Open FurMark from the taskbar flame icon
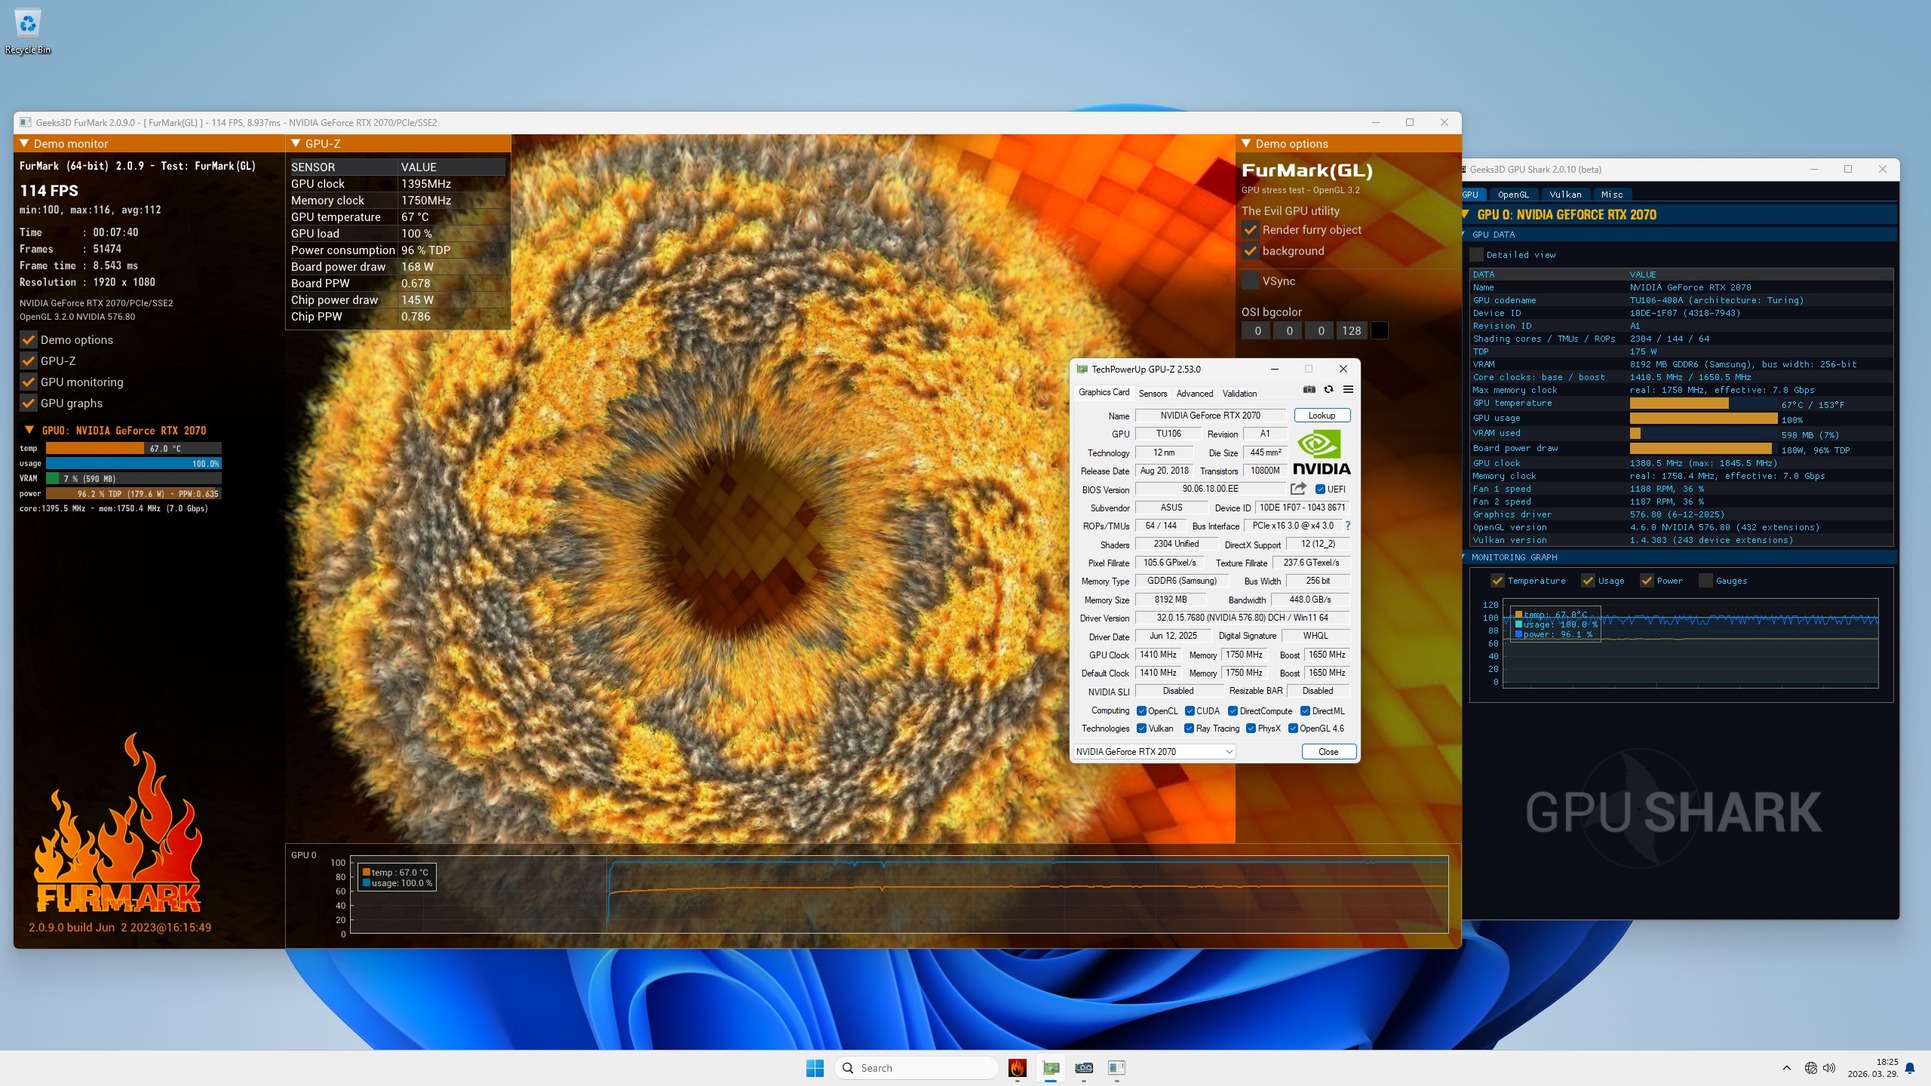Image resolution: width=1931 pixels, height=1086 pixels. [1017, 1068]
